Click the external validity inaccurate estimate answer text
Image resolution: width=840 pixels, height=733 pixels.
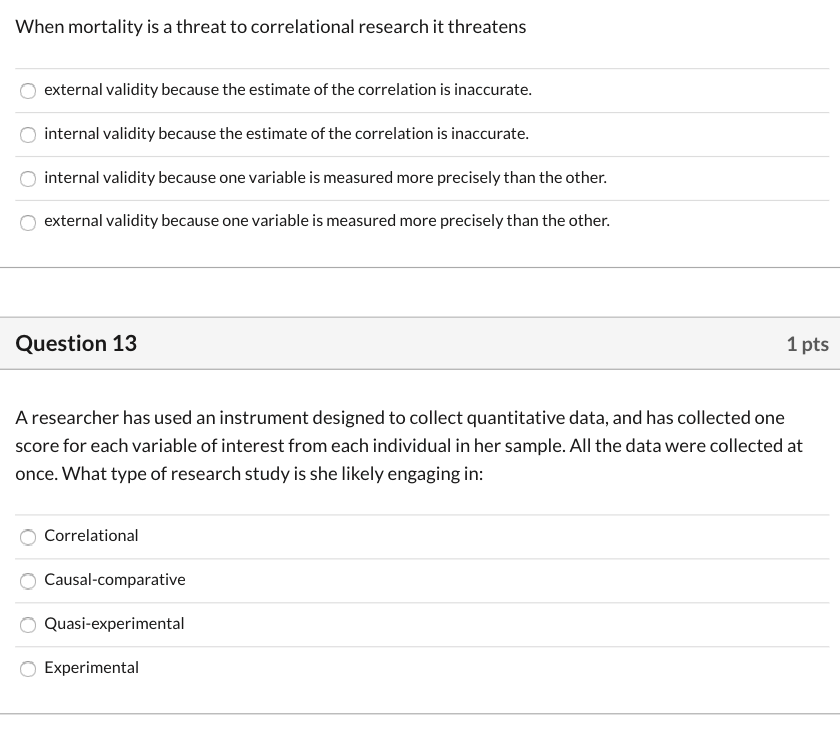287,89
